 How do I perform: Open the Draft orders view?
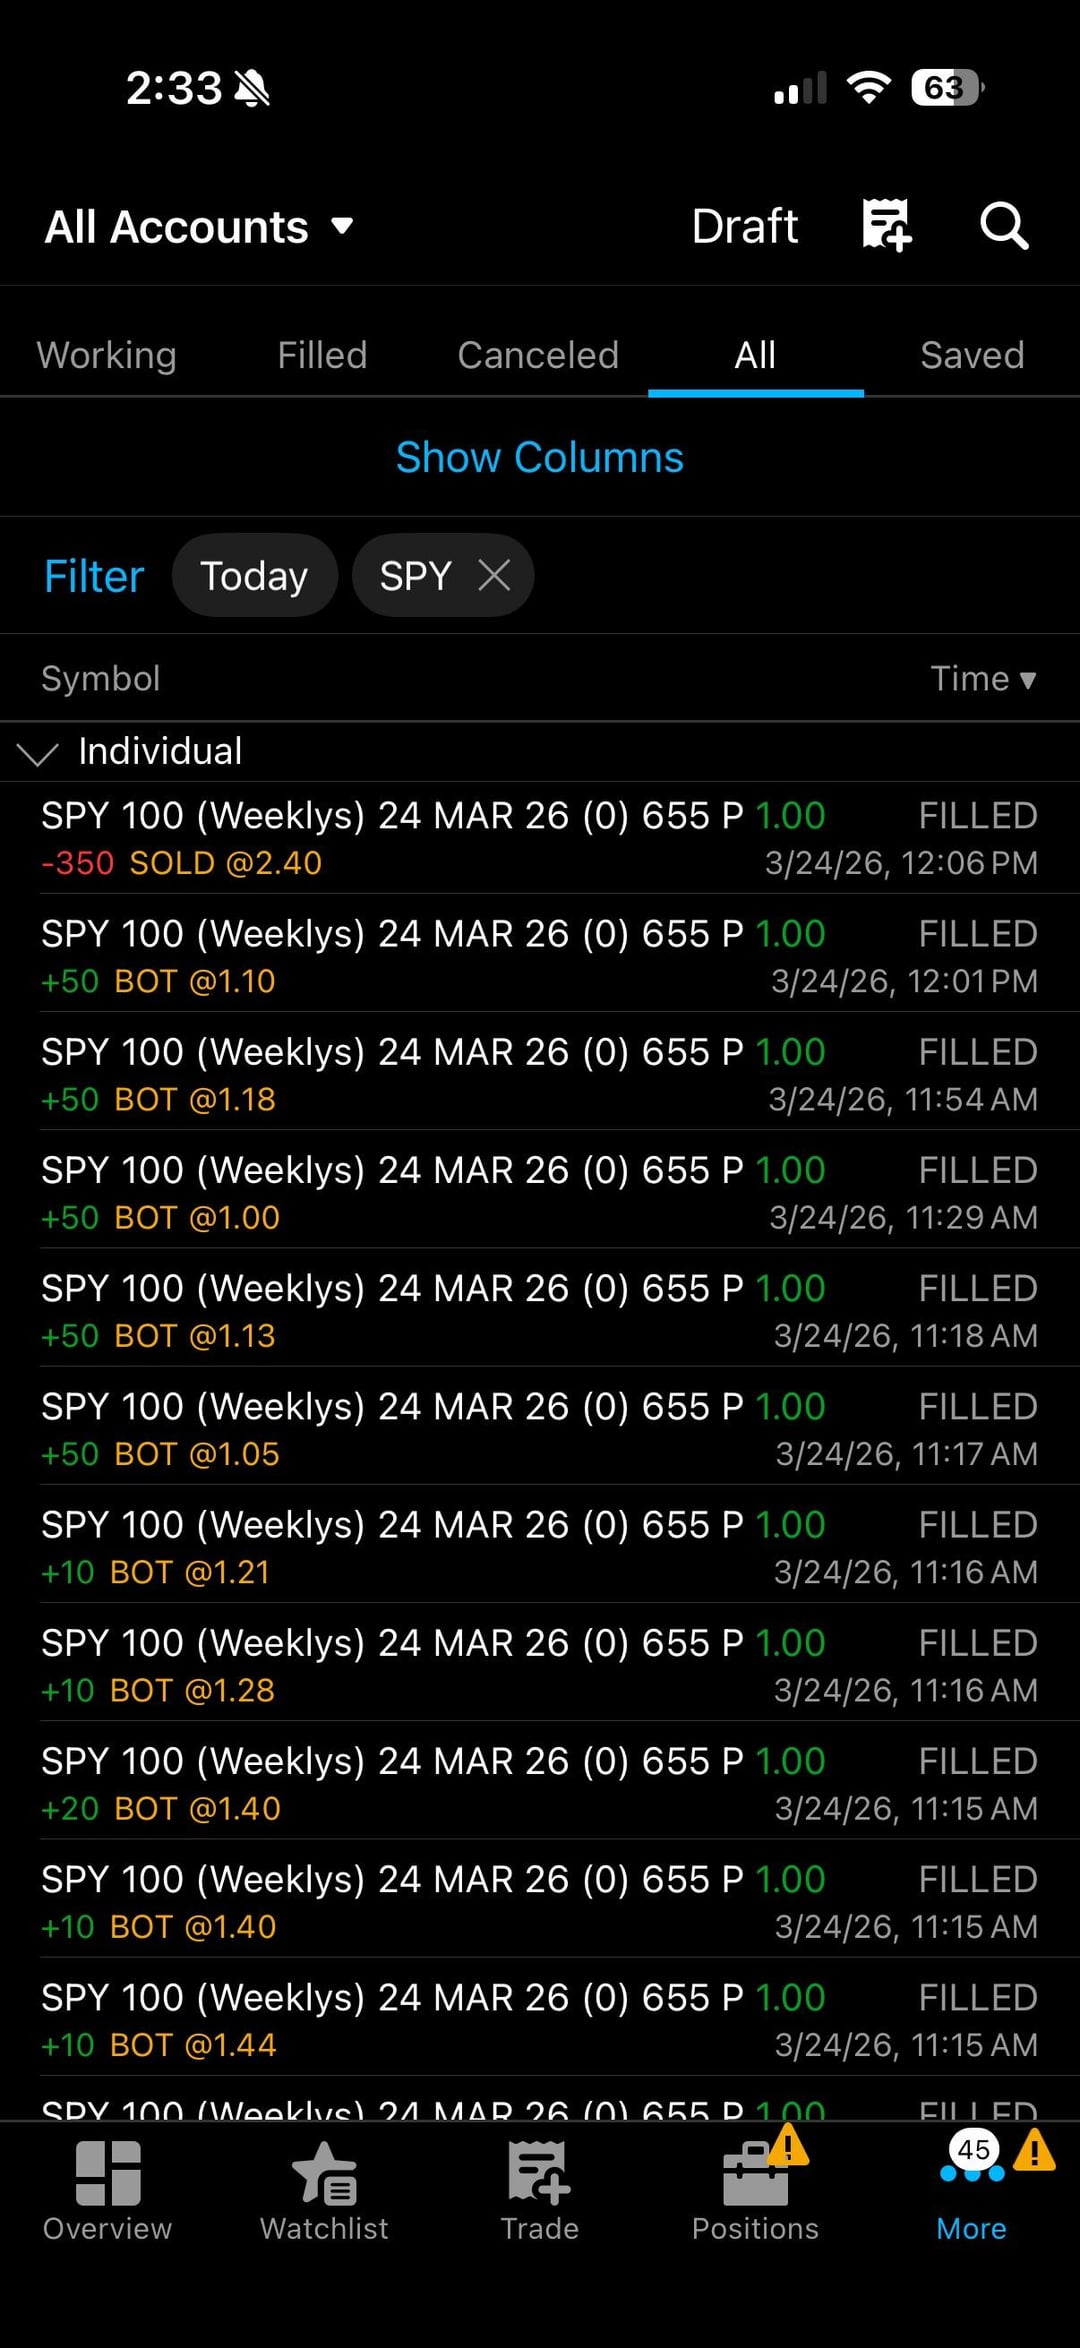click(744, 226)
